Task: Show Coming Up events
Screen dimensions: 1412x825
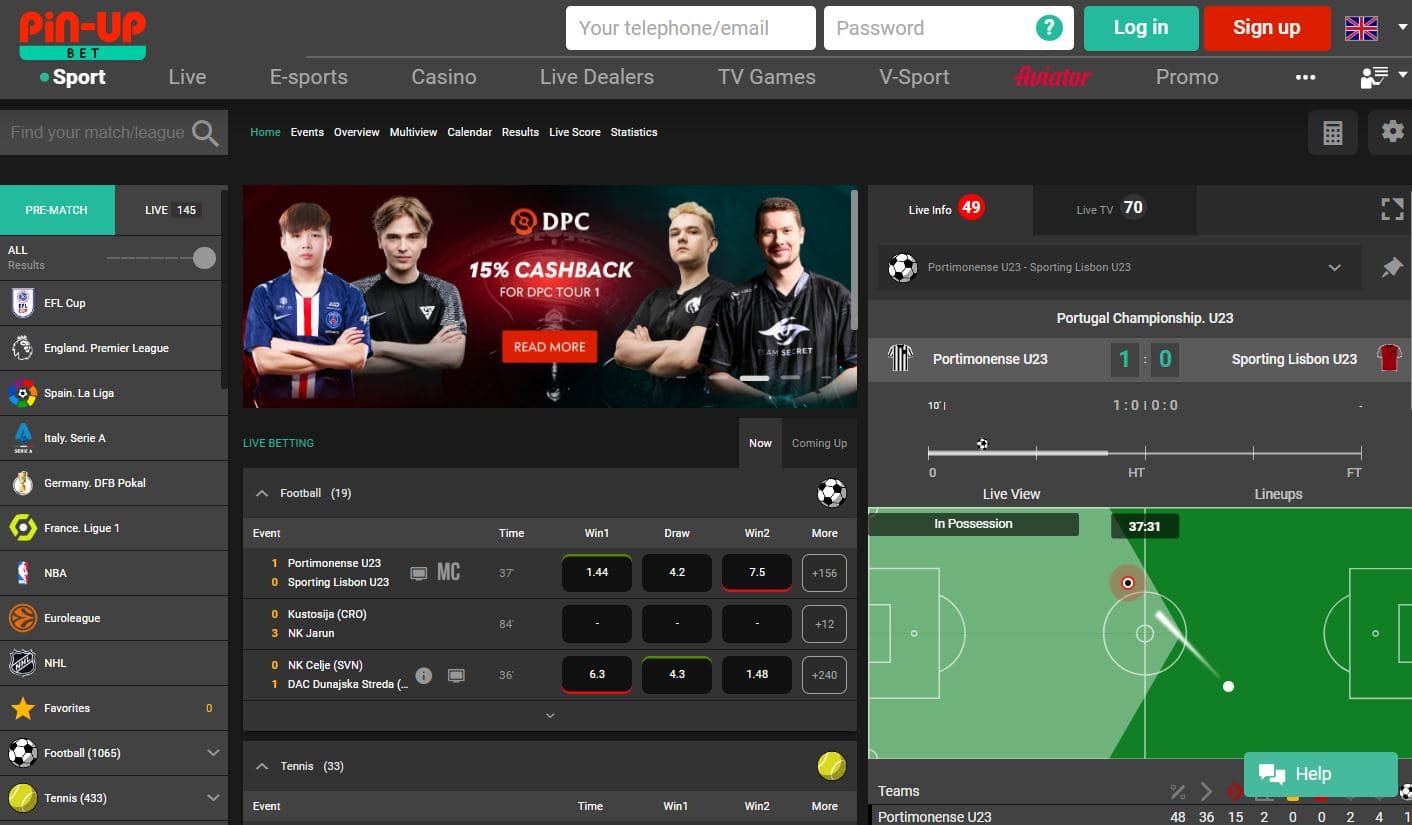Action: [819, 443]
